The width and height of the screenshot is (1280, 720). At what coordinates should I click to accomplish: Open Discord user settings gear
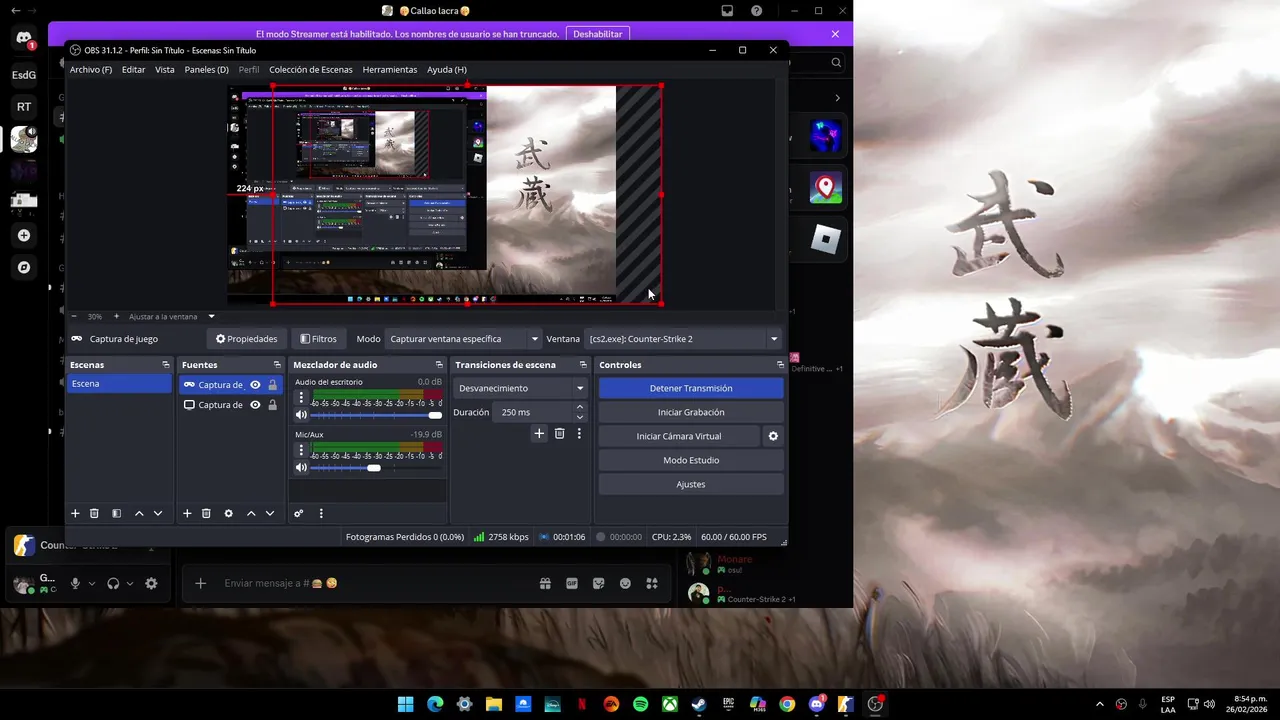151,583
